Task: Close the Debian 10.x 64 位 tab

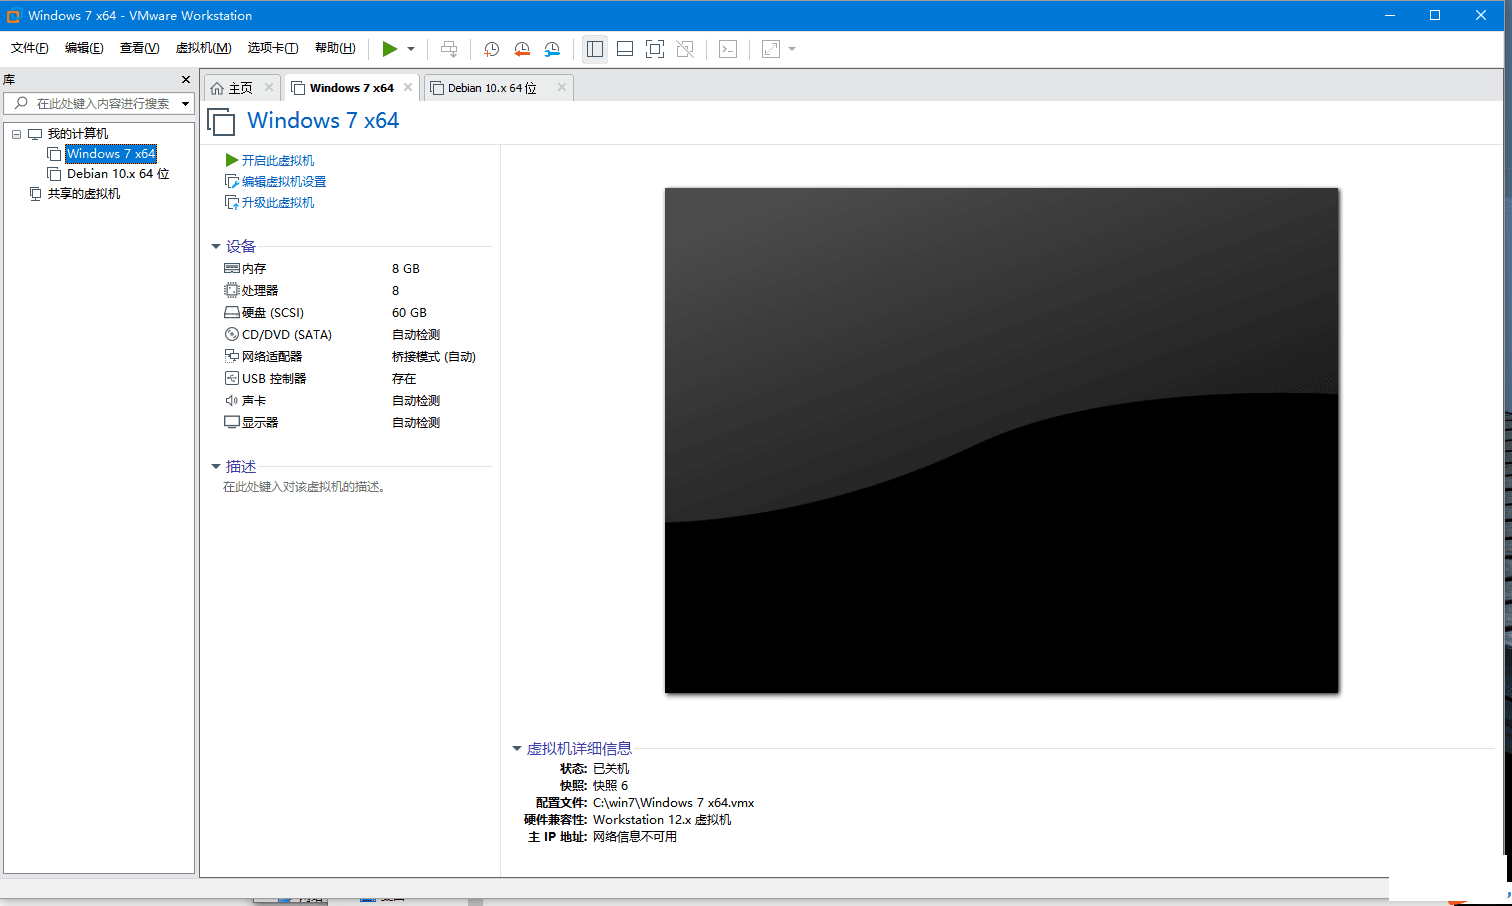Action: pyautogui.click(x=562, y=87)
